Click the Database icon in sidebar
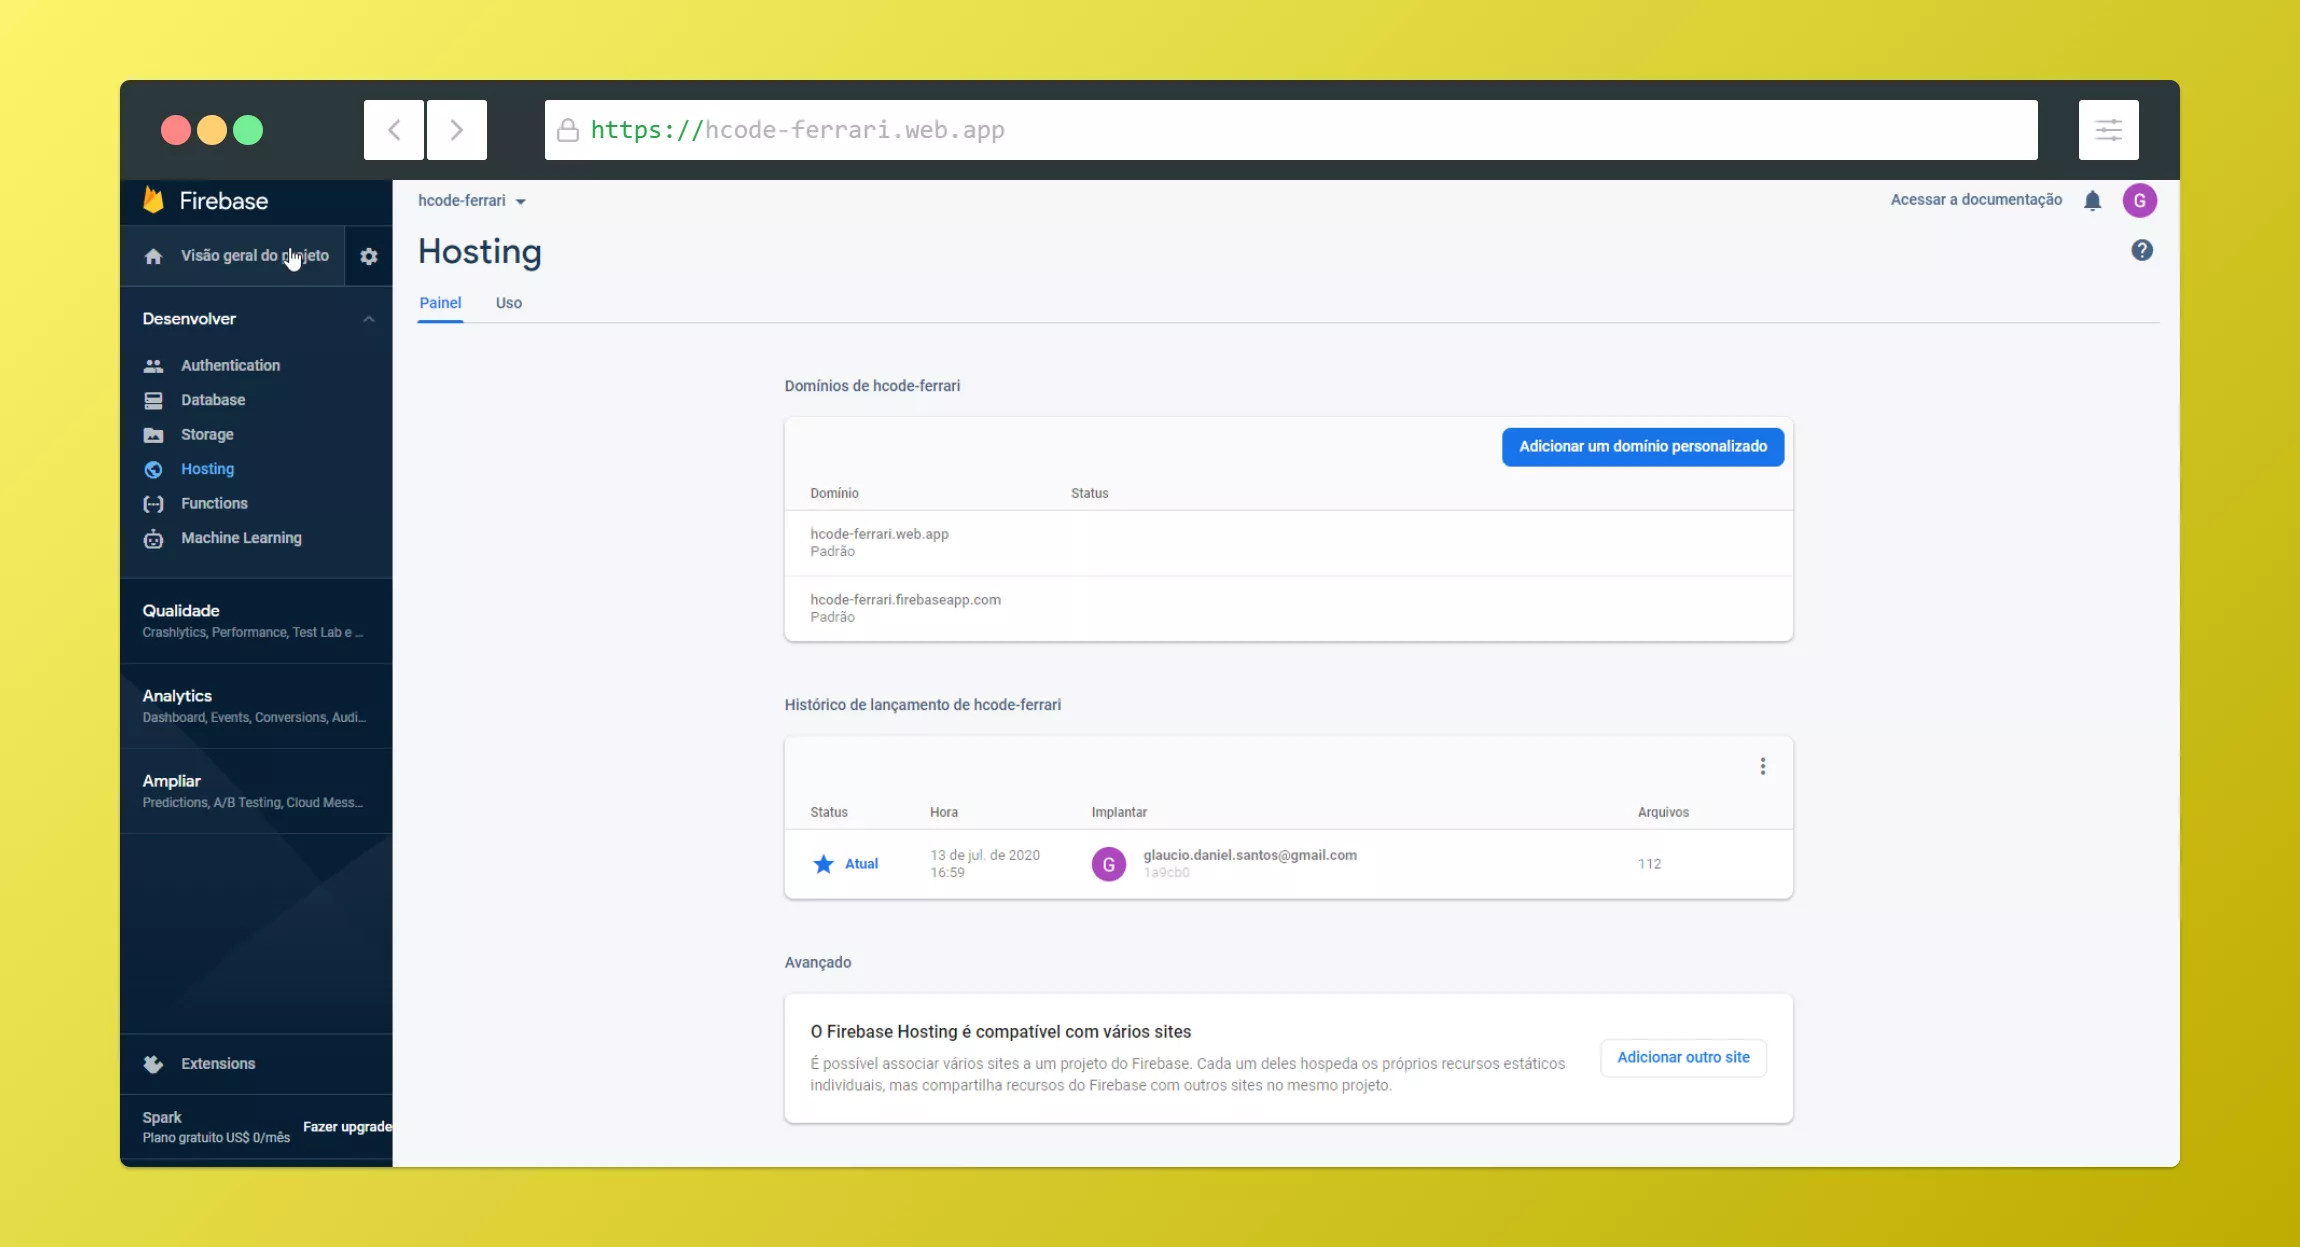 coord(153,400)
